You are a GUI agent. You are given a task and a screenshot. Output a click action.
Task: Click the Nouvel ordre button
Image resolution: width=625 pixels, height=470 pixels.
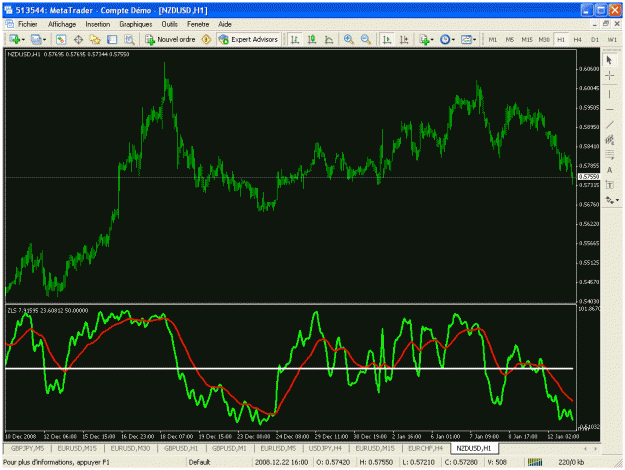[x=171, y=39]
